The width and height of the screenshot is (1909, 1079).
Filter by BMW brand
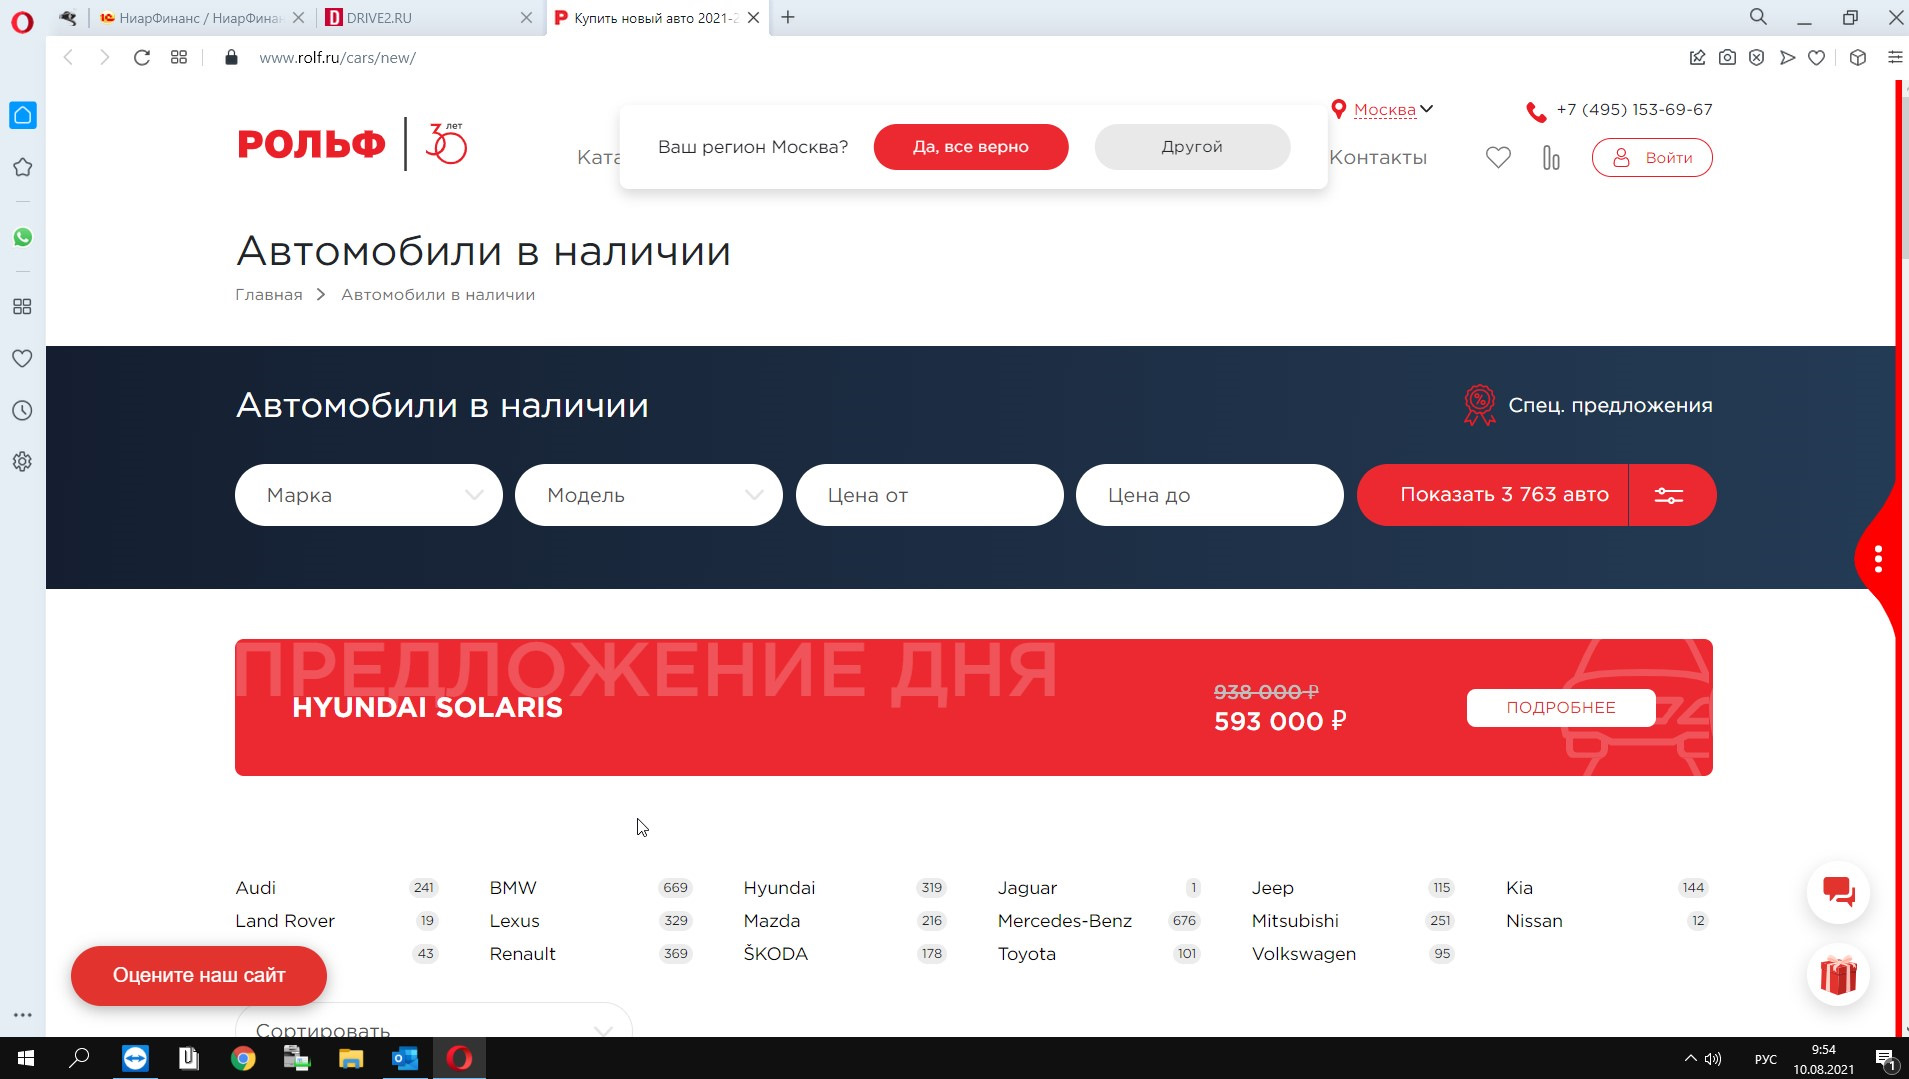(513, 888)
